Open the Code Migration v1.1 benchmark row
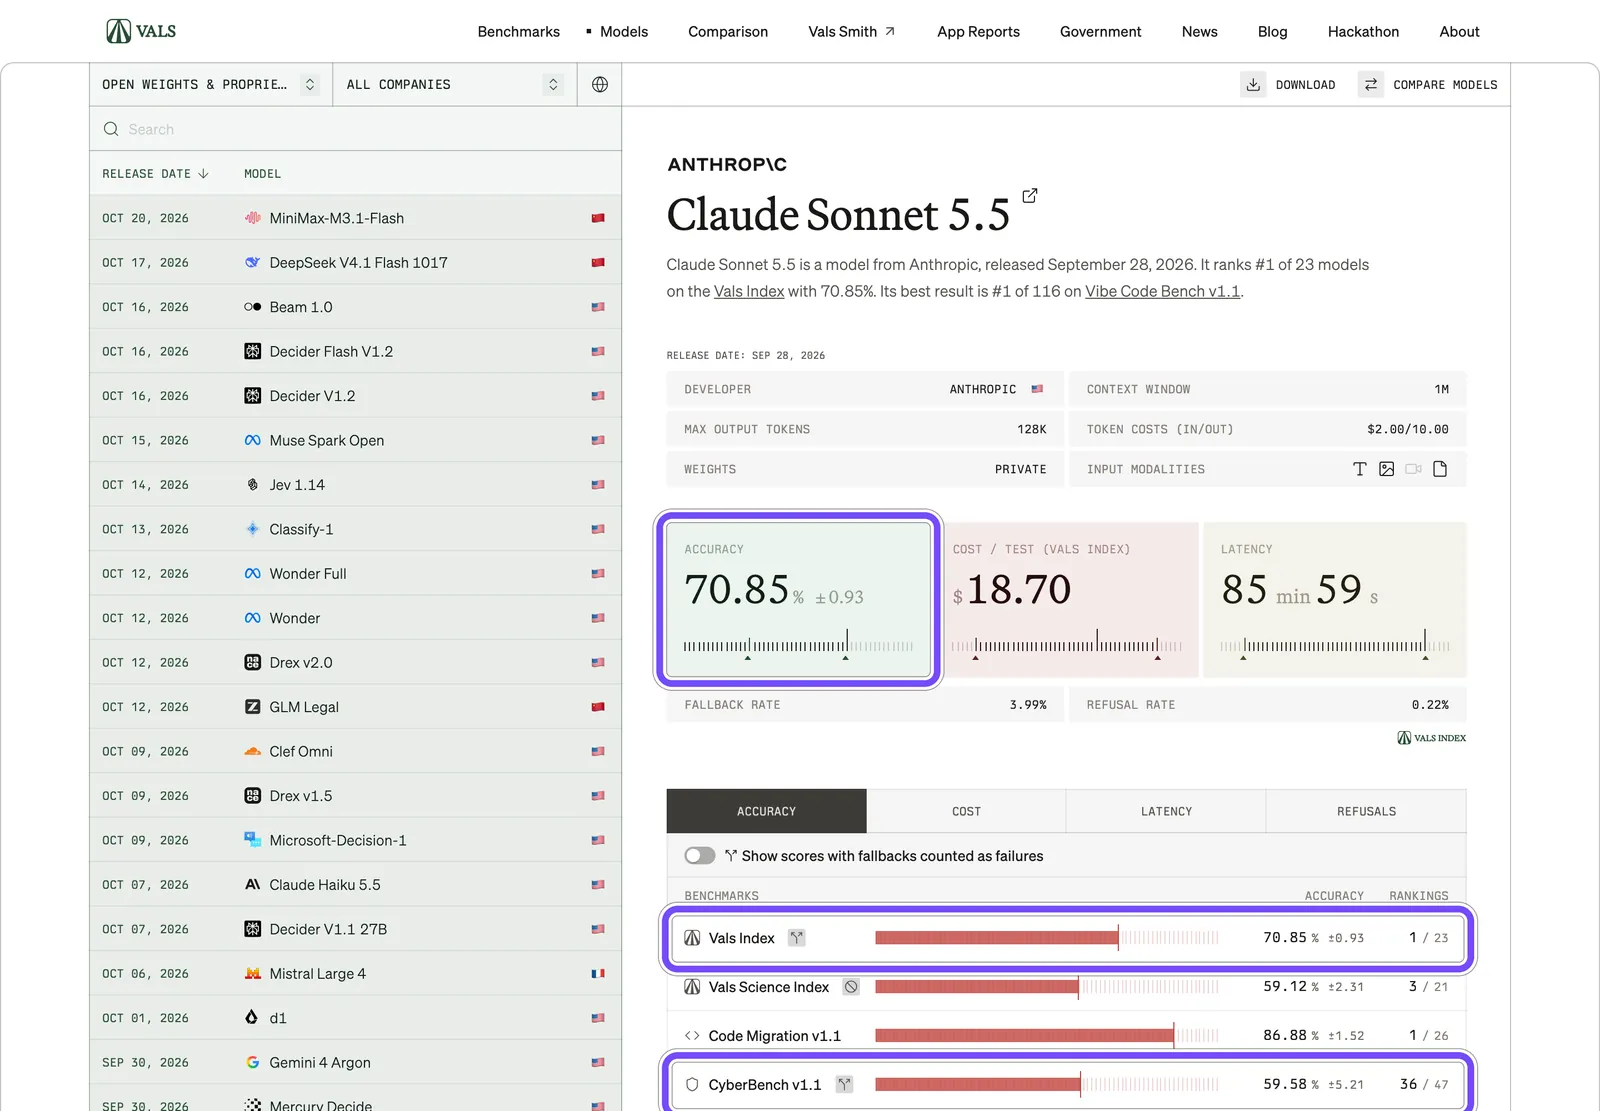The width and height of the screenshot is (1600, 1111). 1066,1036
